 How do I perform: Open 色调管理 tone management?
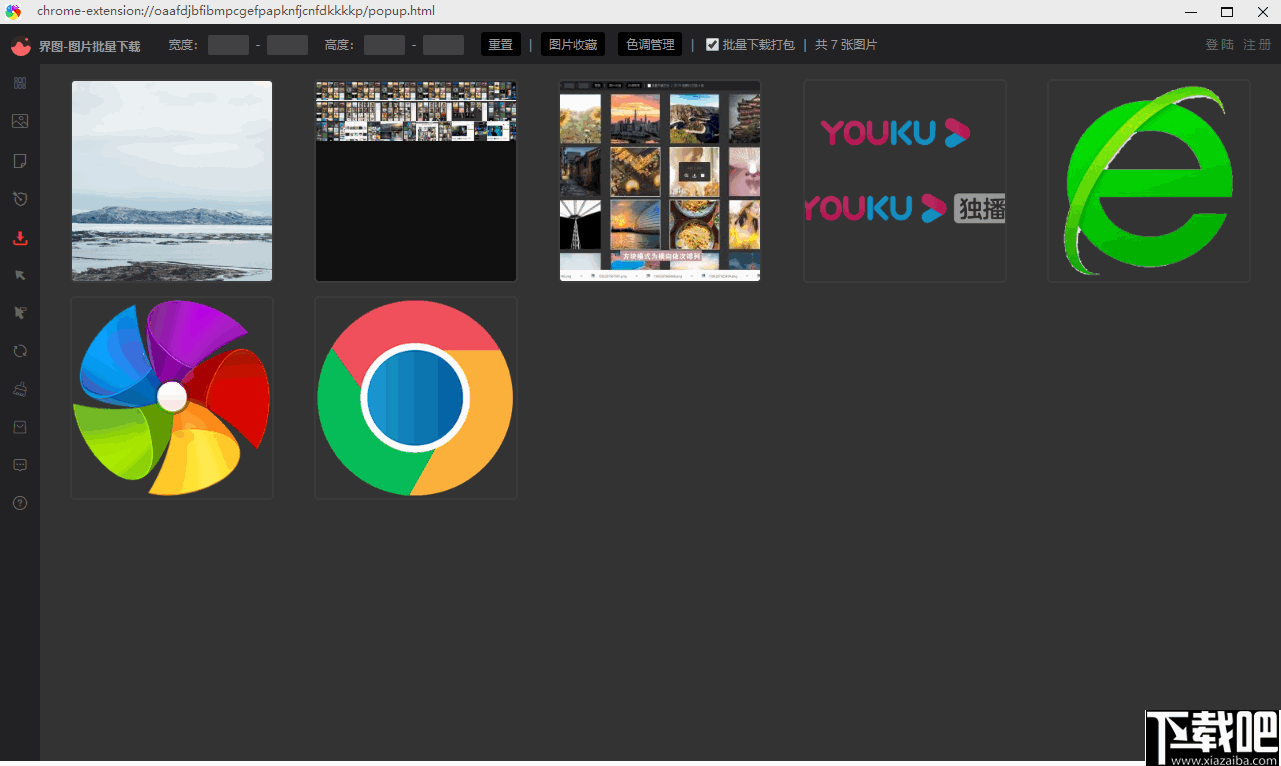(650, 45)
